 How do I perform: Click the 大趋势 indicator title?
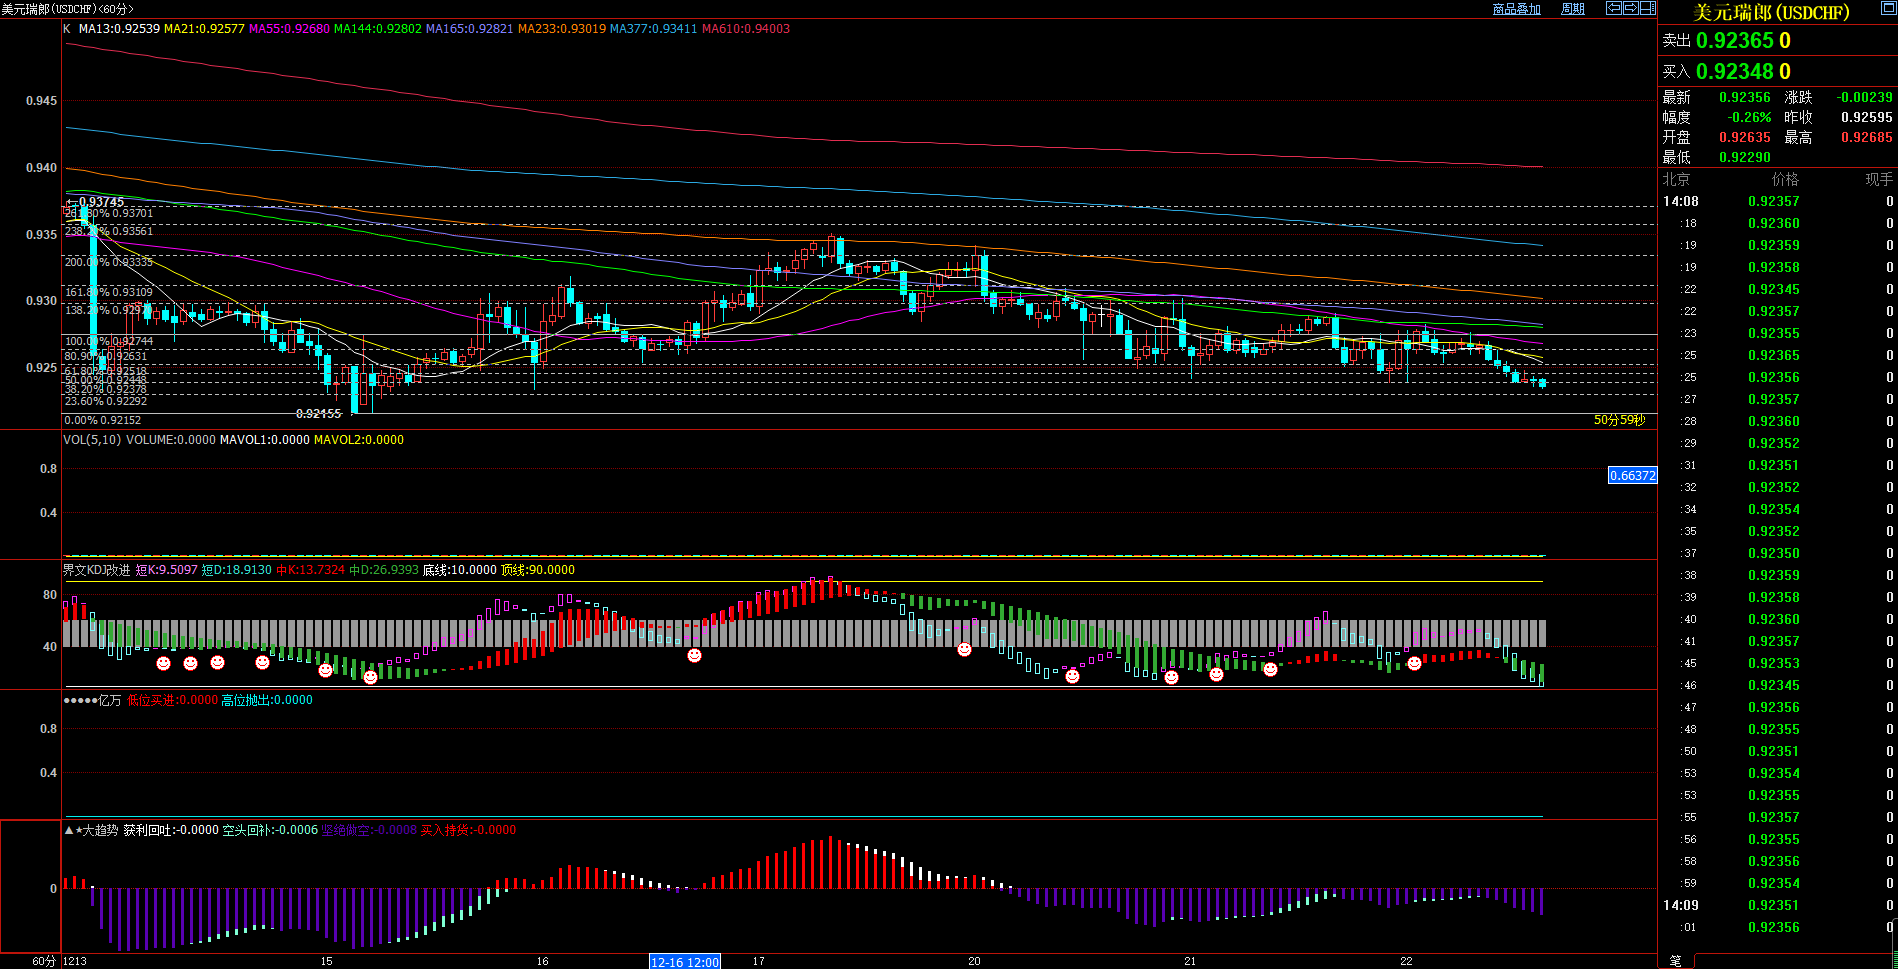pos(99,830)
